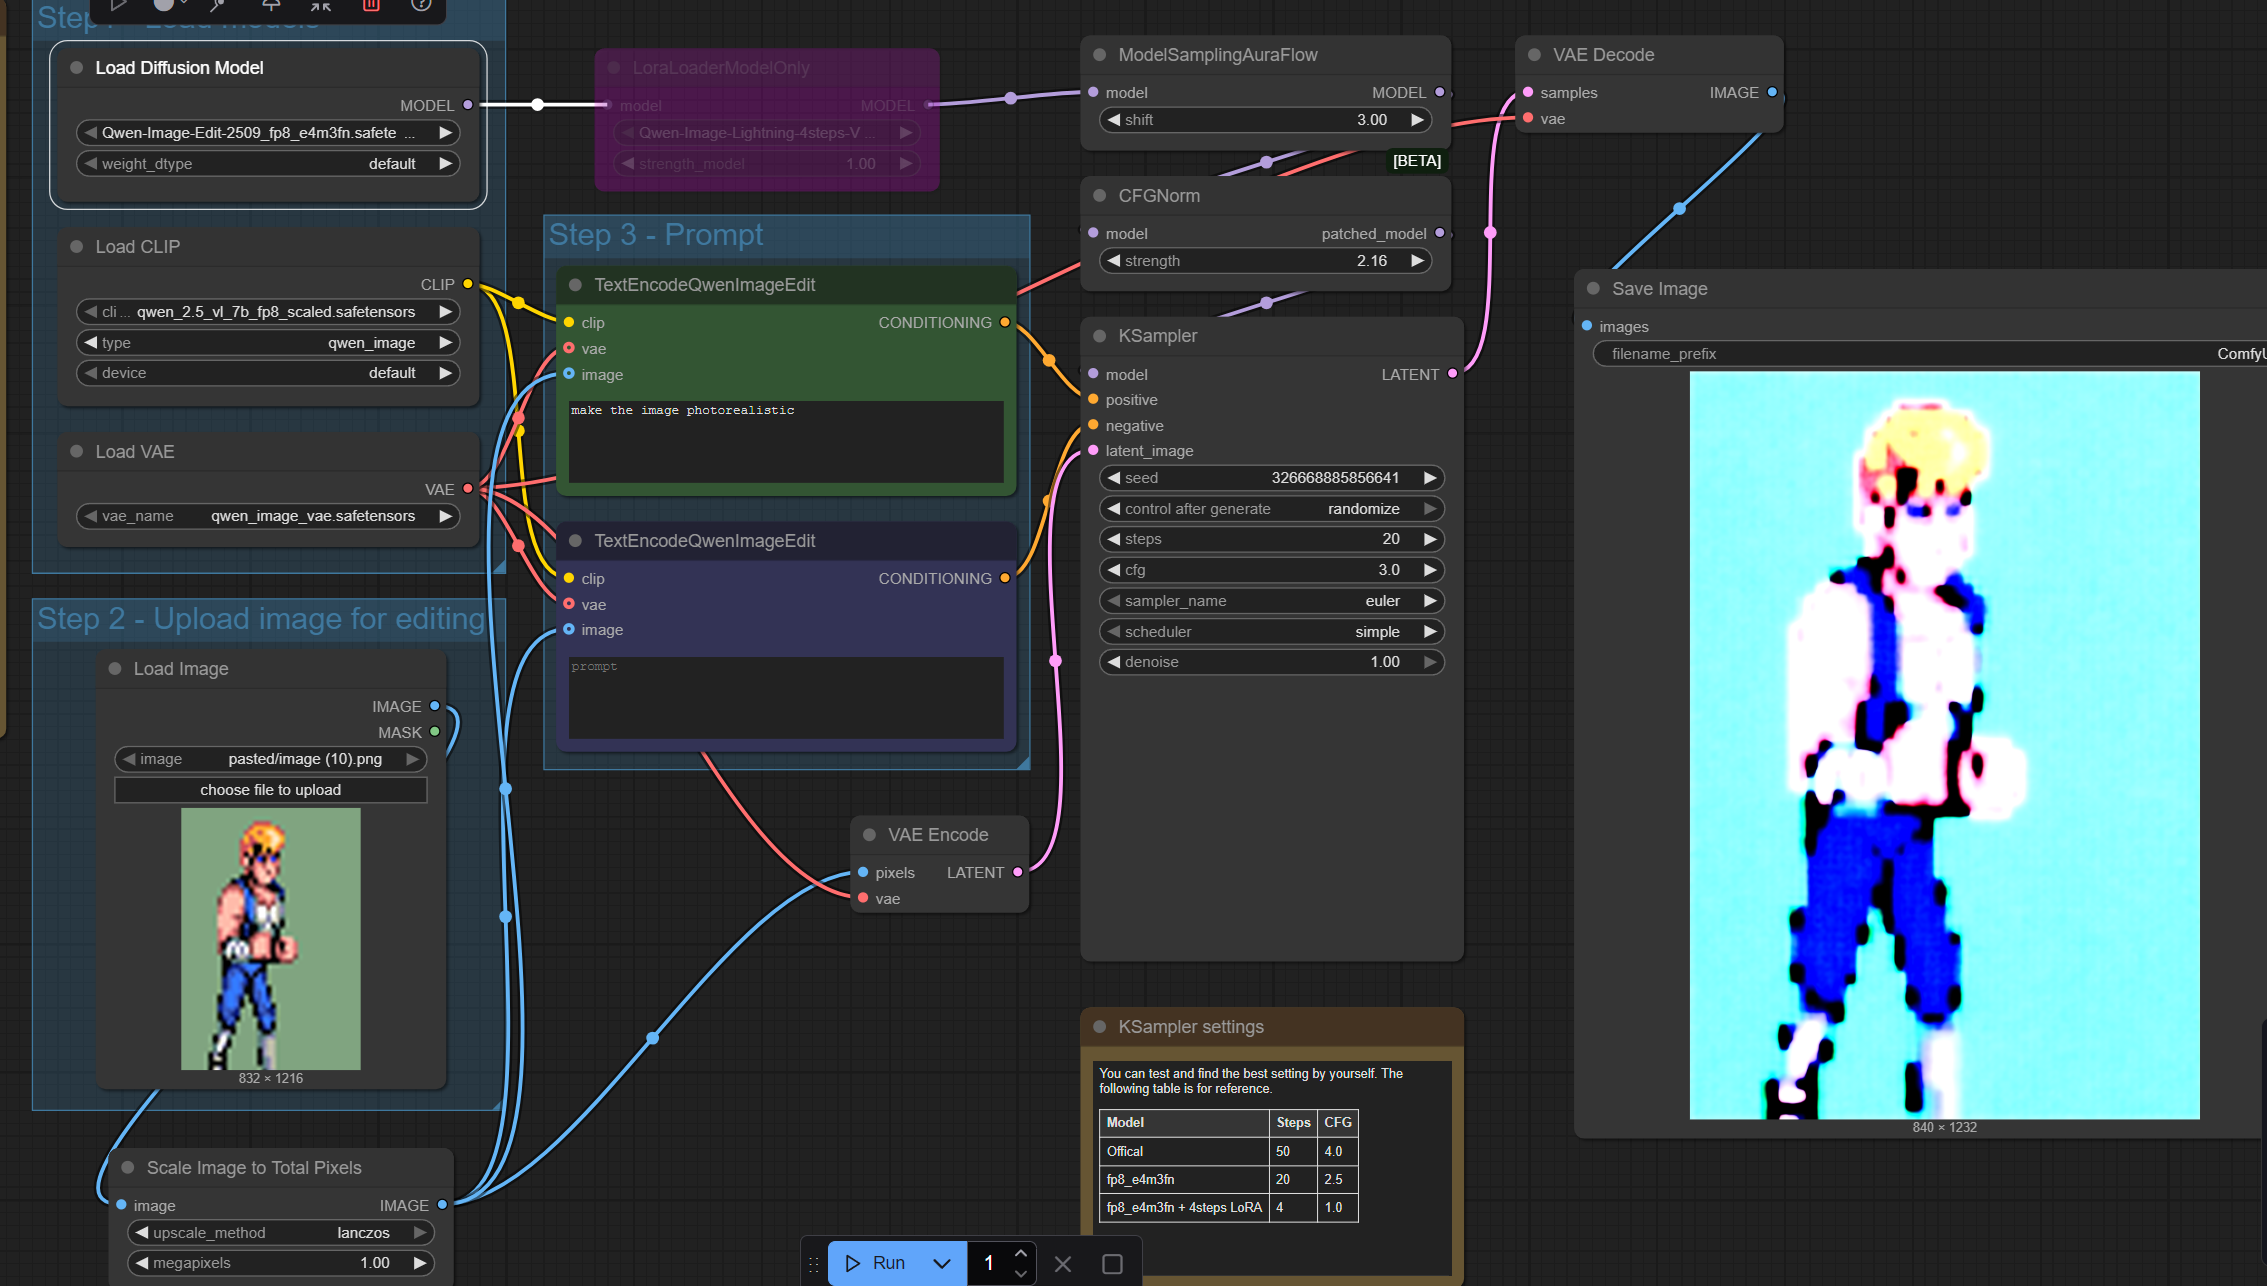Screen dimensions: 2267x1286
Task: Click the collapse arrows icon in selection toolbar
Action: click(x=320, y=5)
